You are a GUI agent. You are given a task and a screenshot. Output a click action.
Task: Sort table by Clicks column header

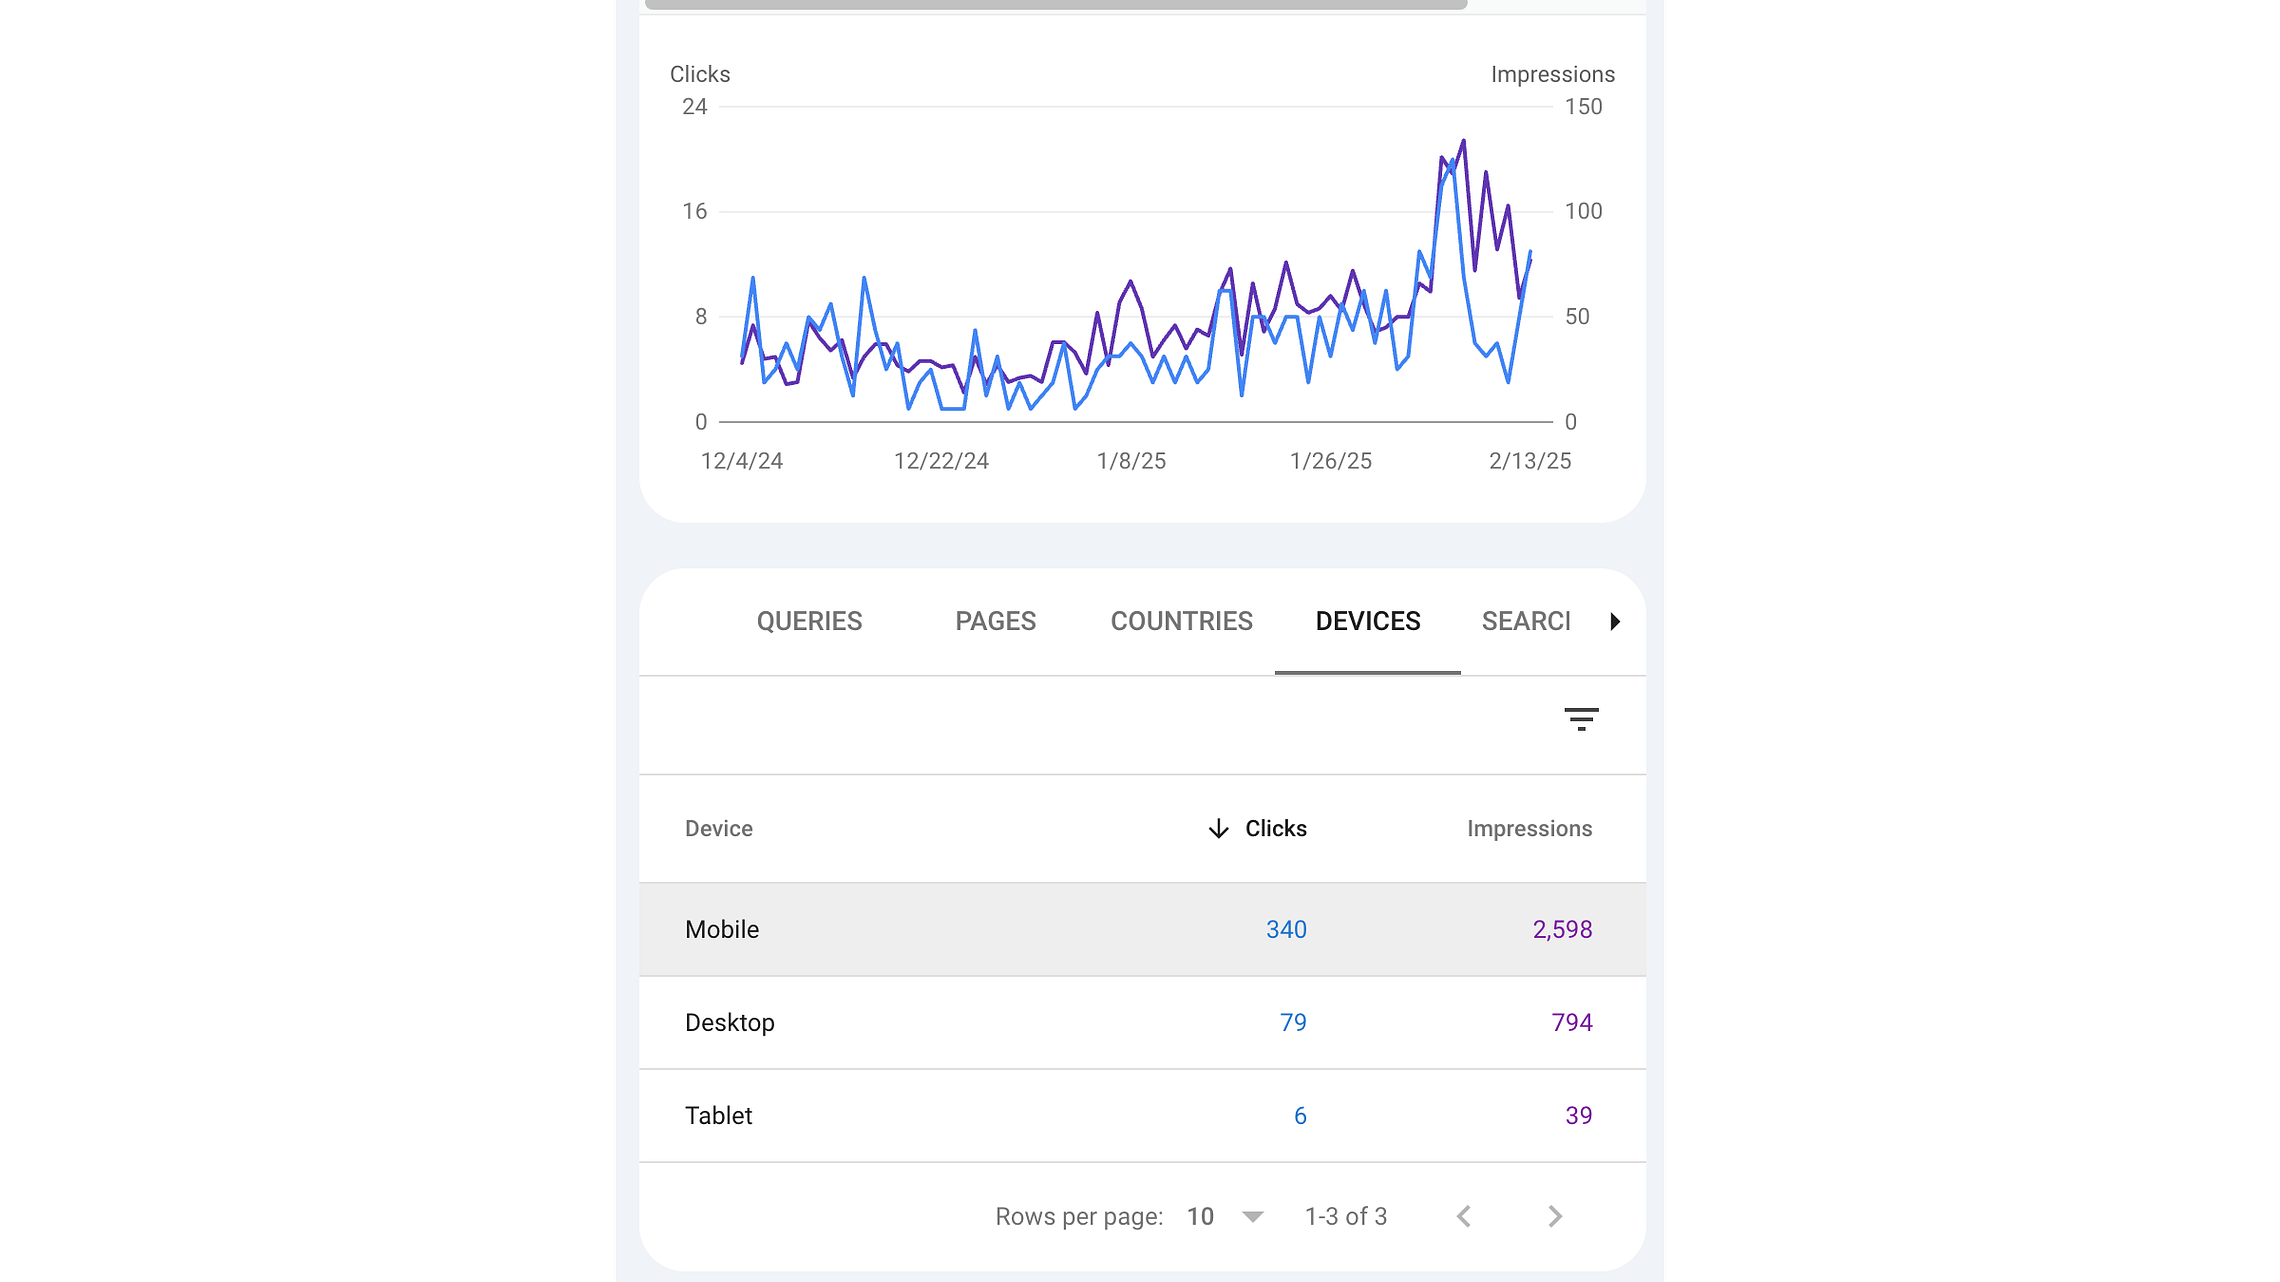tap(1275, 829)
